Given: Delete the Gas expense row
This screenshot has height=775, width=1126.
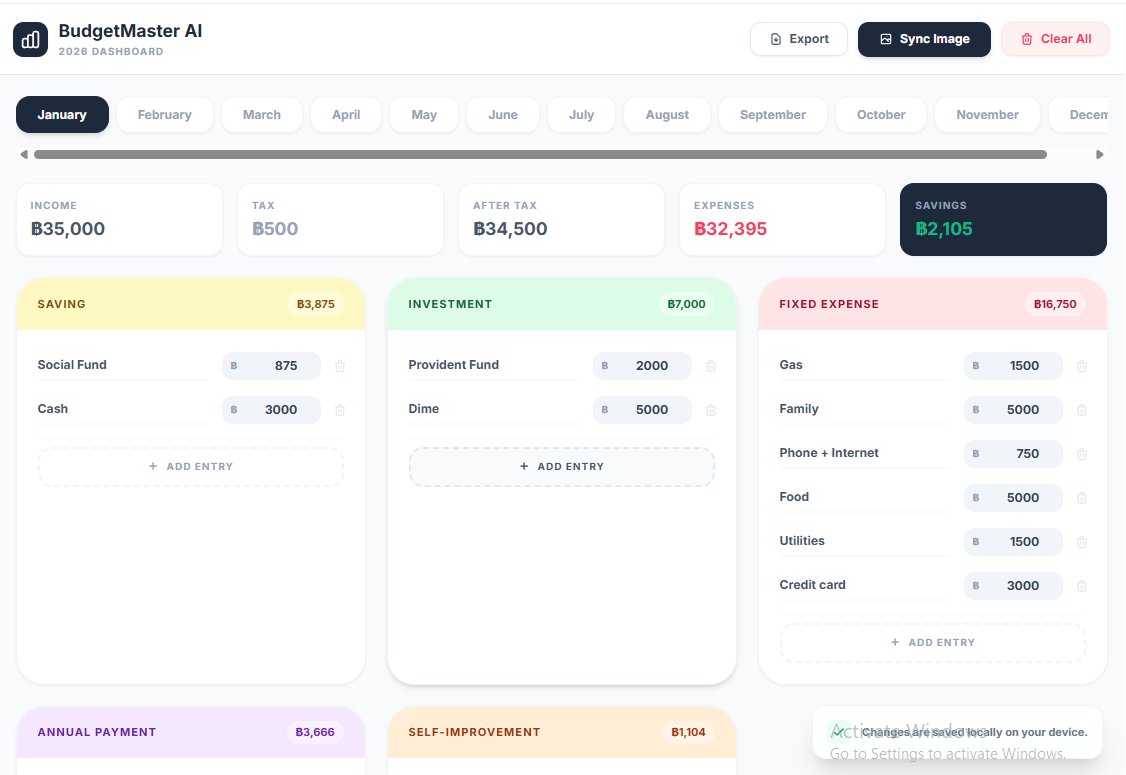Looking at the screenshot, I should [x=1082, y=366].
